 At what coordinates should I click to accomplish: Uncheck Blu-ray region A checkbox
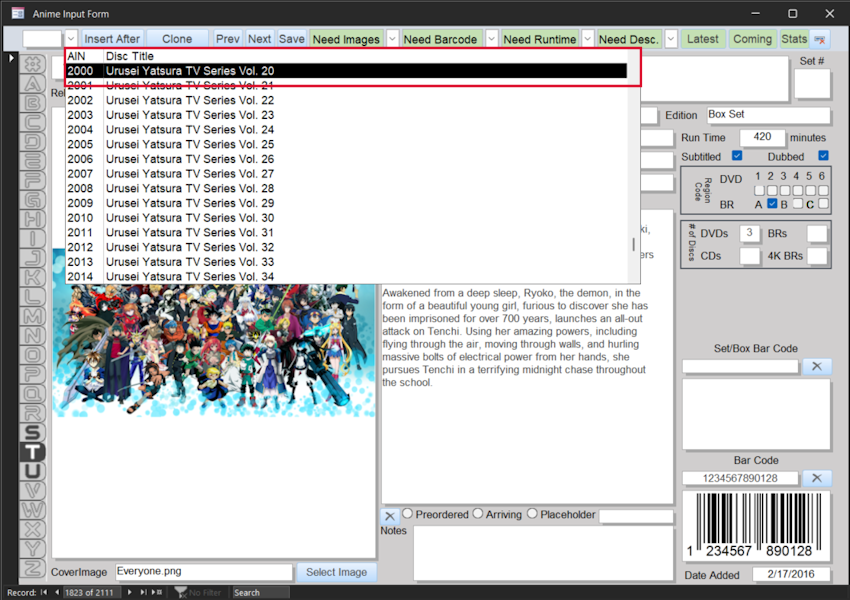click(x=772, y=204)
